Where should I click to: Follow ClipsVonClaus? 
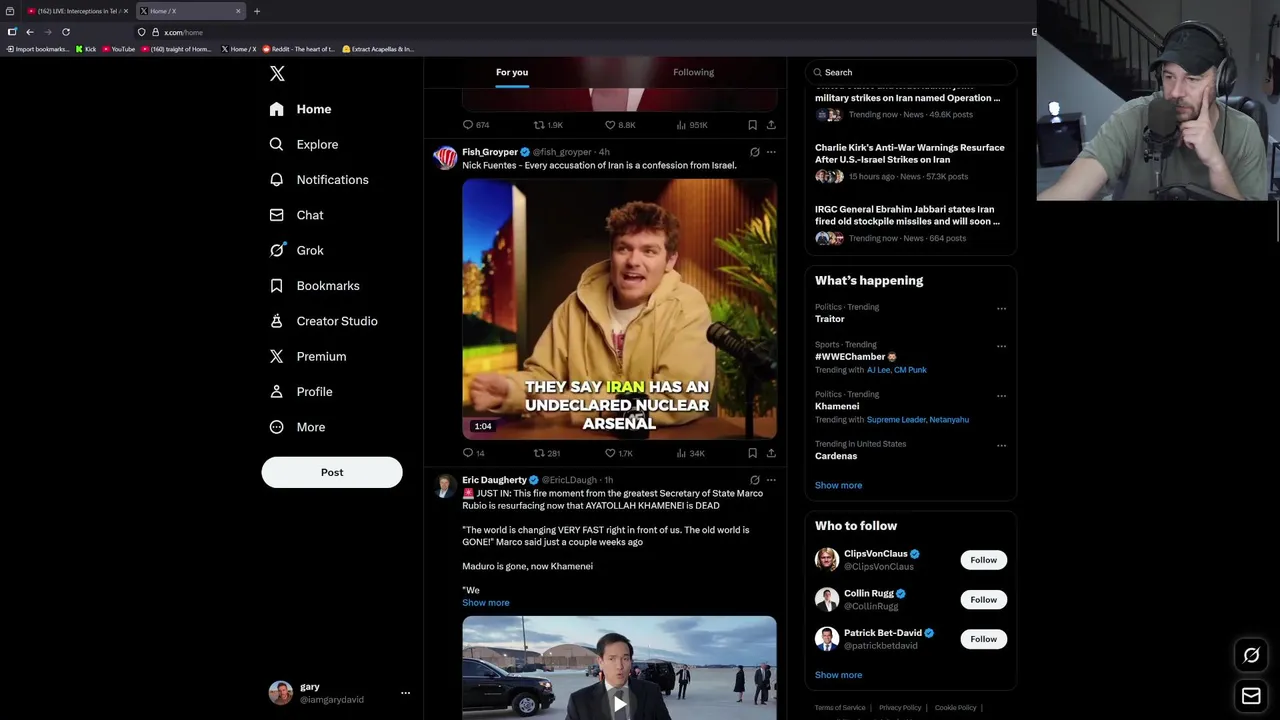click(983, 560)
